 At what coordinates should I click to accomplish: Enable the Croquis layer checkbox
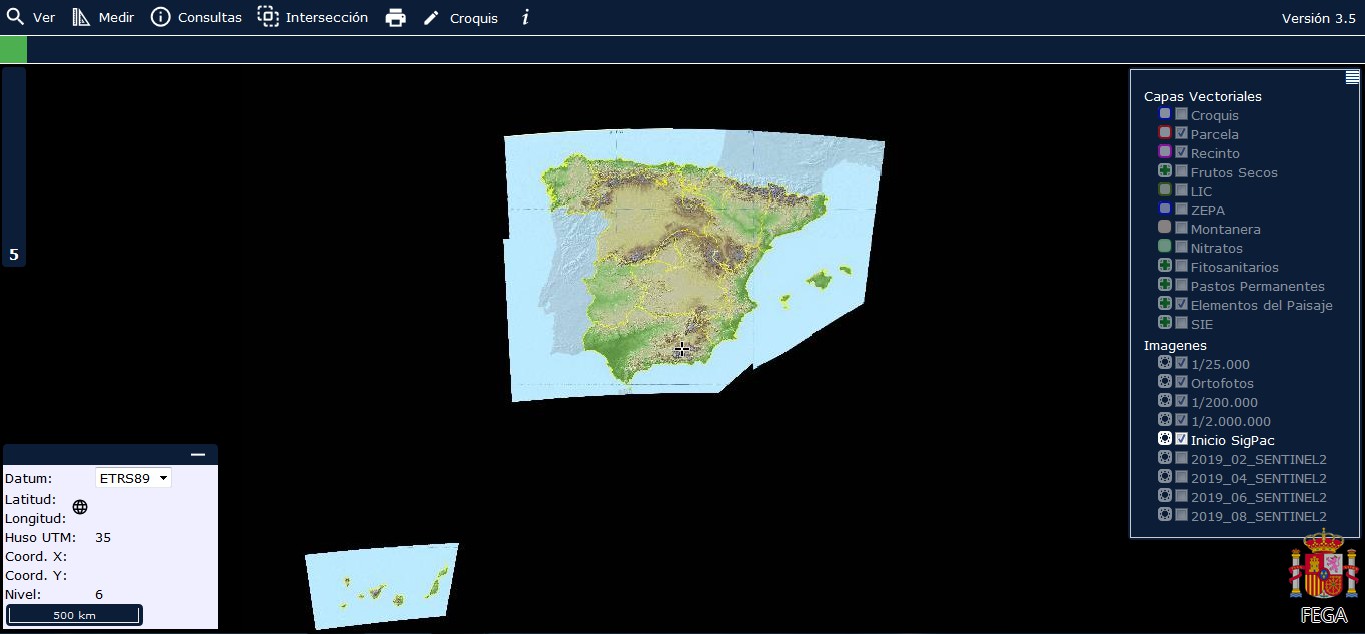coord(1181,114)
